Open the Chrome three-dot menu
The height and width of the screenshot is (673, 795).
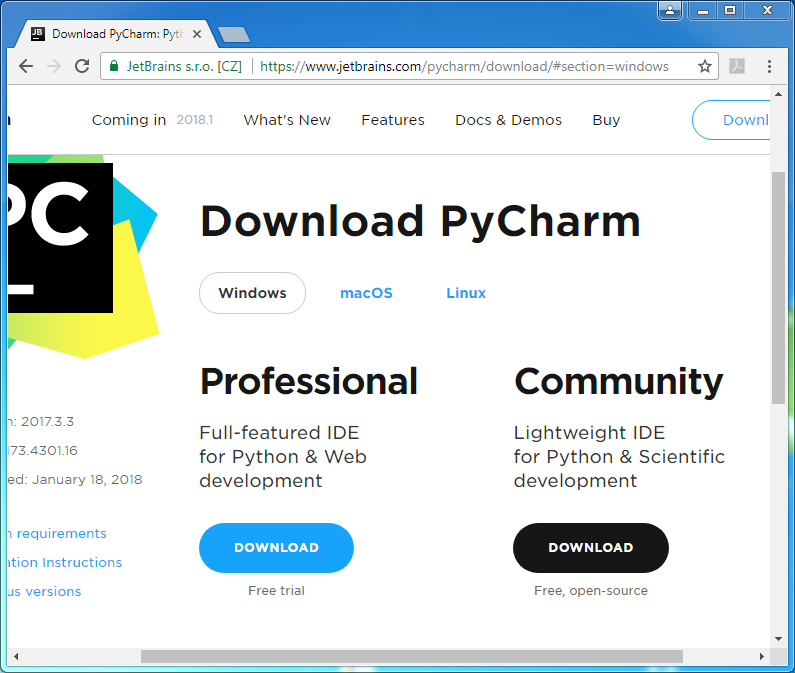click(769, 66)
